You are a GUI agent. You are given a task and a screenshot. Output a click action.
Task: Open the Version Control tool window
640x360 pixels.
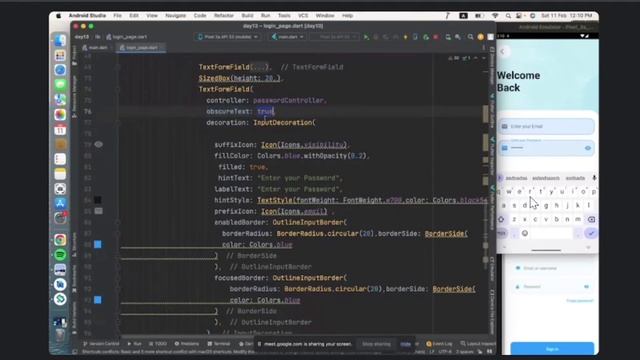[101, 344]
